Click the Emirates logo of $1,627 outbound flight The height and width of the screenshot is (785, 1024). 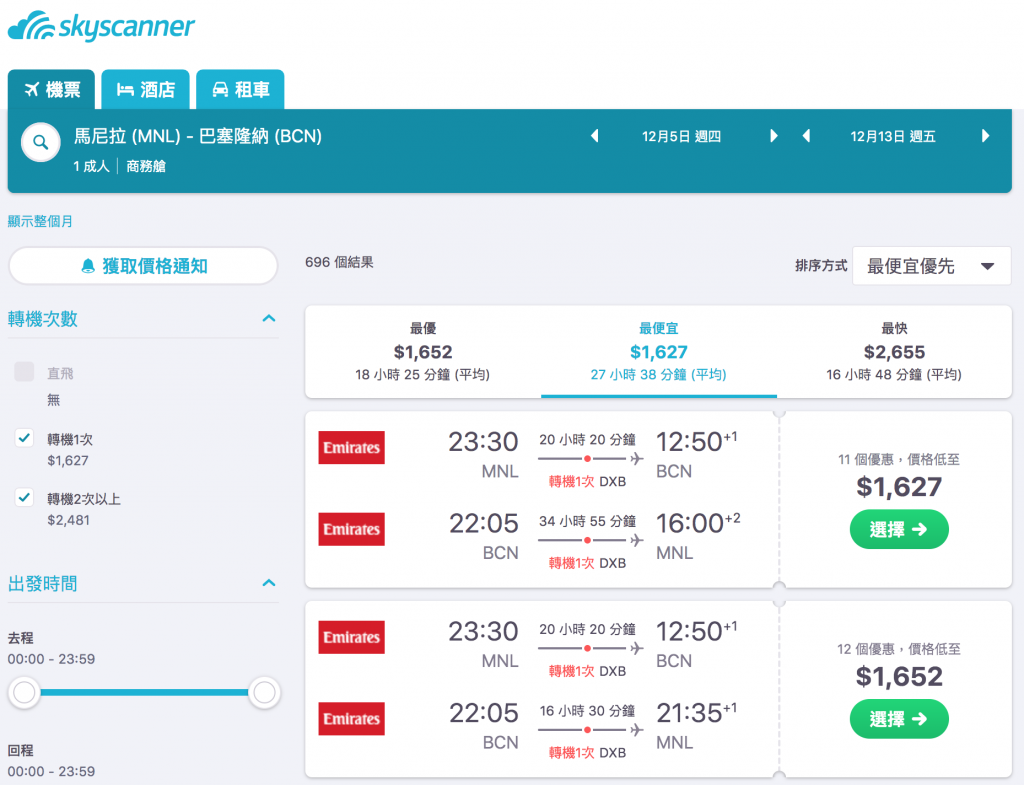tap(351, 447)
